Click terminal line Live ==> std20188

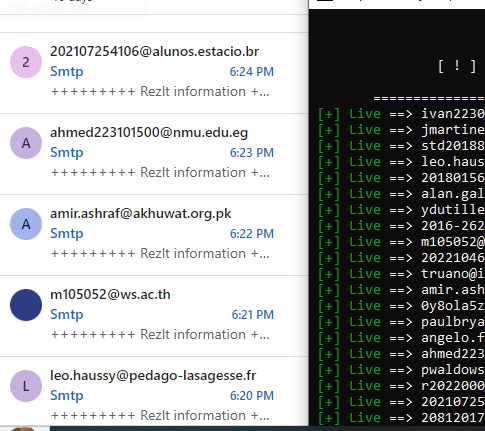point(401,146)
